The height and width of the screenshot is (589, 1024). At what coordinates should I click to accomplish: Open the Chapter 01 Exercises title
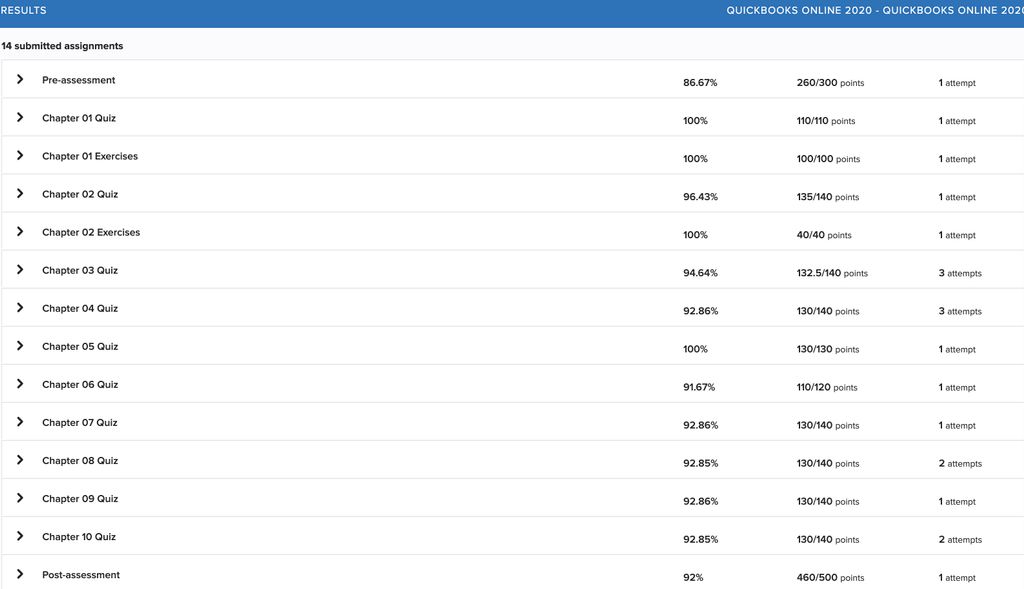tap(90, 156)
